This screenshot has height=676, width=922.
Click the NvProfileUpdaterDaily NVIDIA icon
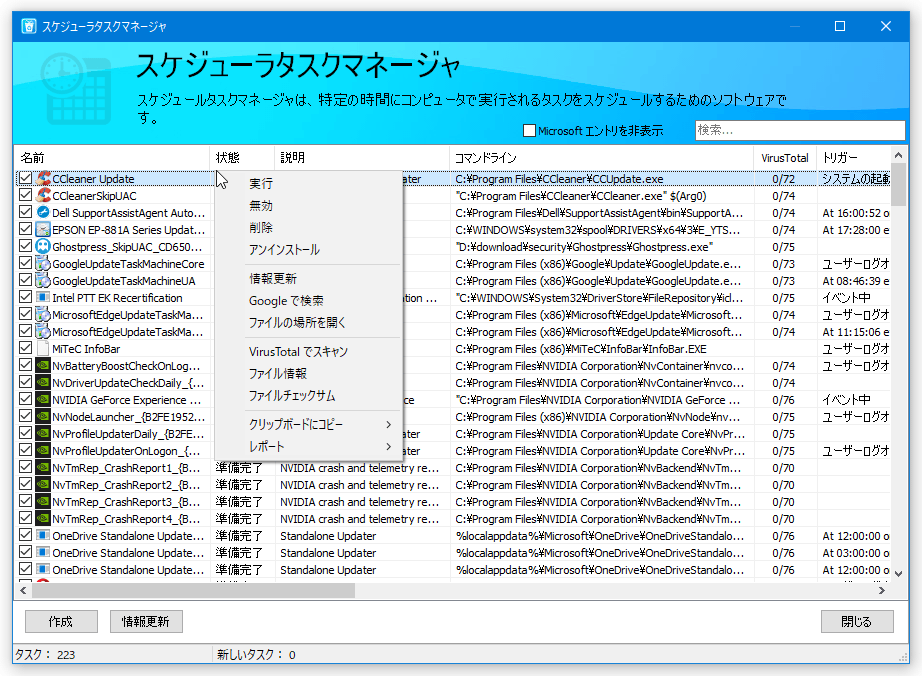[43, 434]
